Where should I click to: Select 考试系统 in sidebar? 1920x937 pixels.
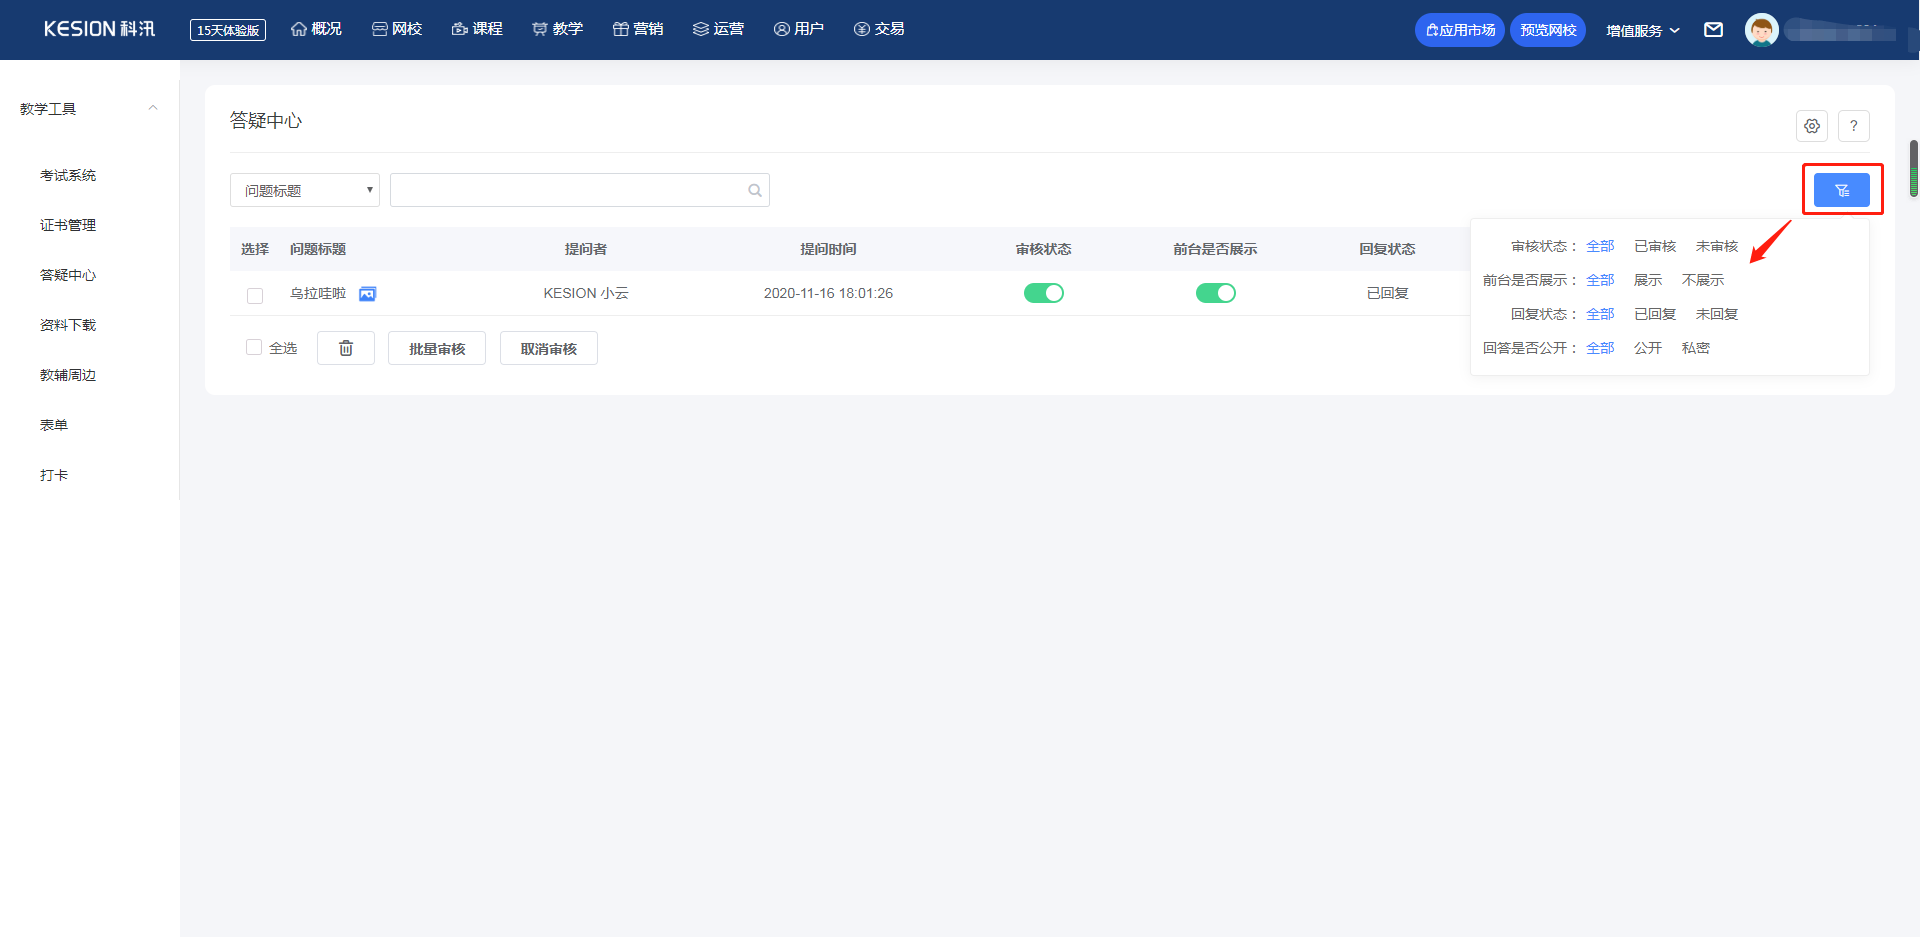pos(68,175)
